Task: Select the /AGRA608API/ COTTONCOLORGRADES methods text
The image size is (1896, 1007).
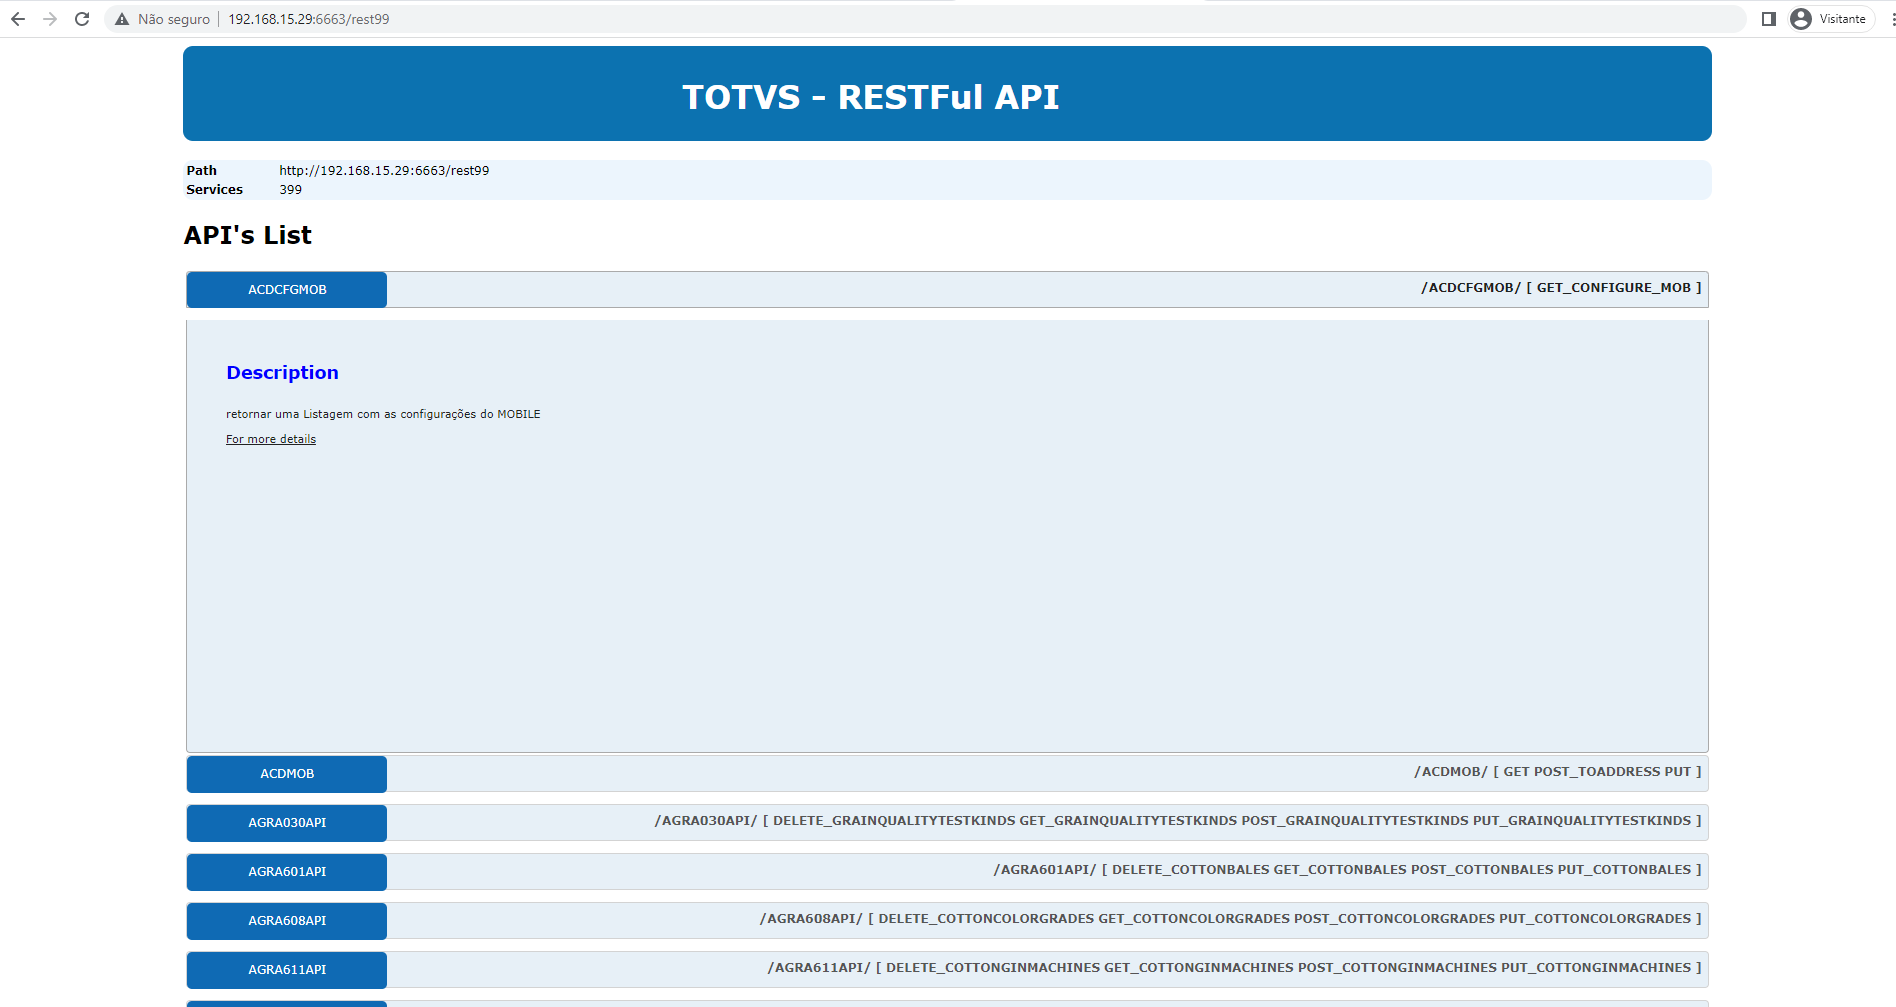Action: point(1231,919)
